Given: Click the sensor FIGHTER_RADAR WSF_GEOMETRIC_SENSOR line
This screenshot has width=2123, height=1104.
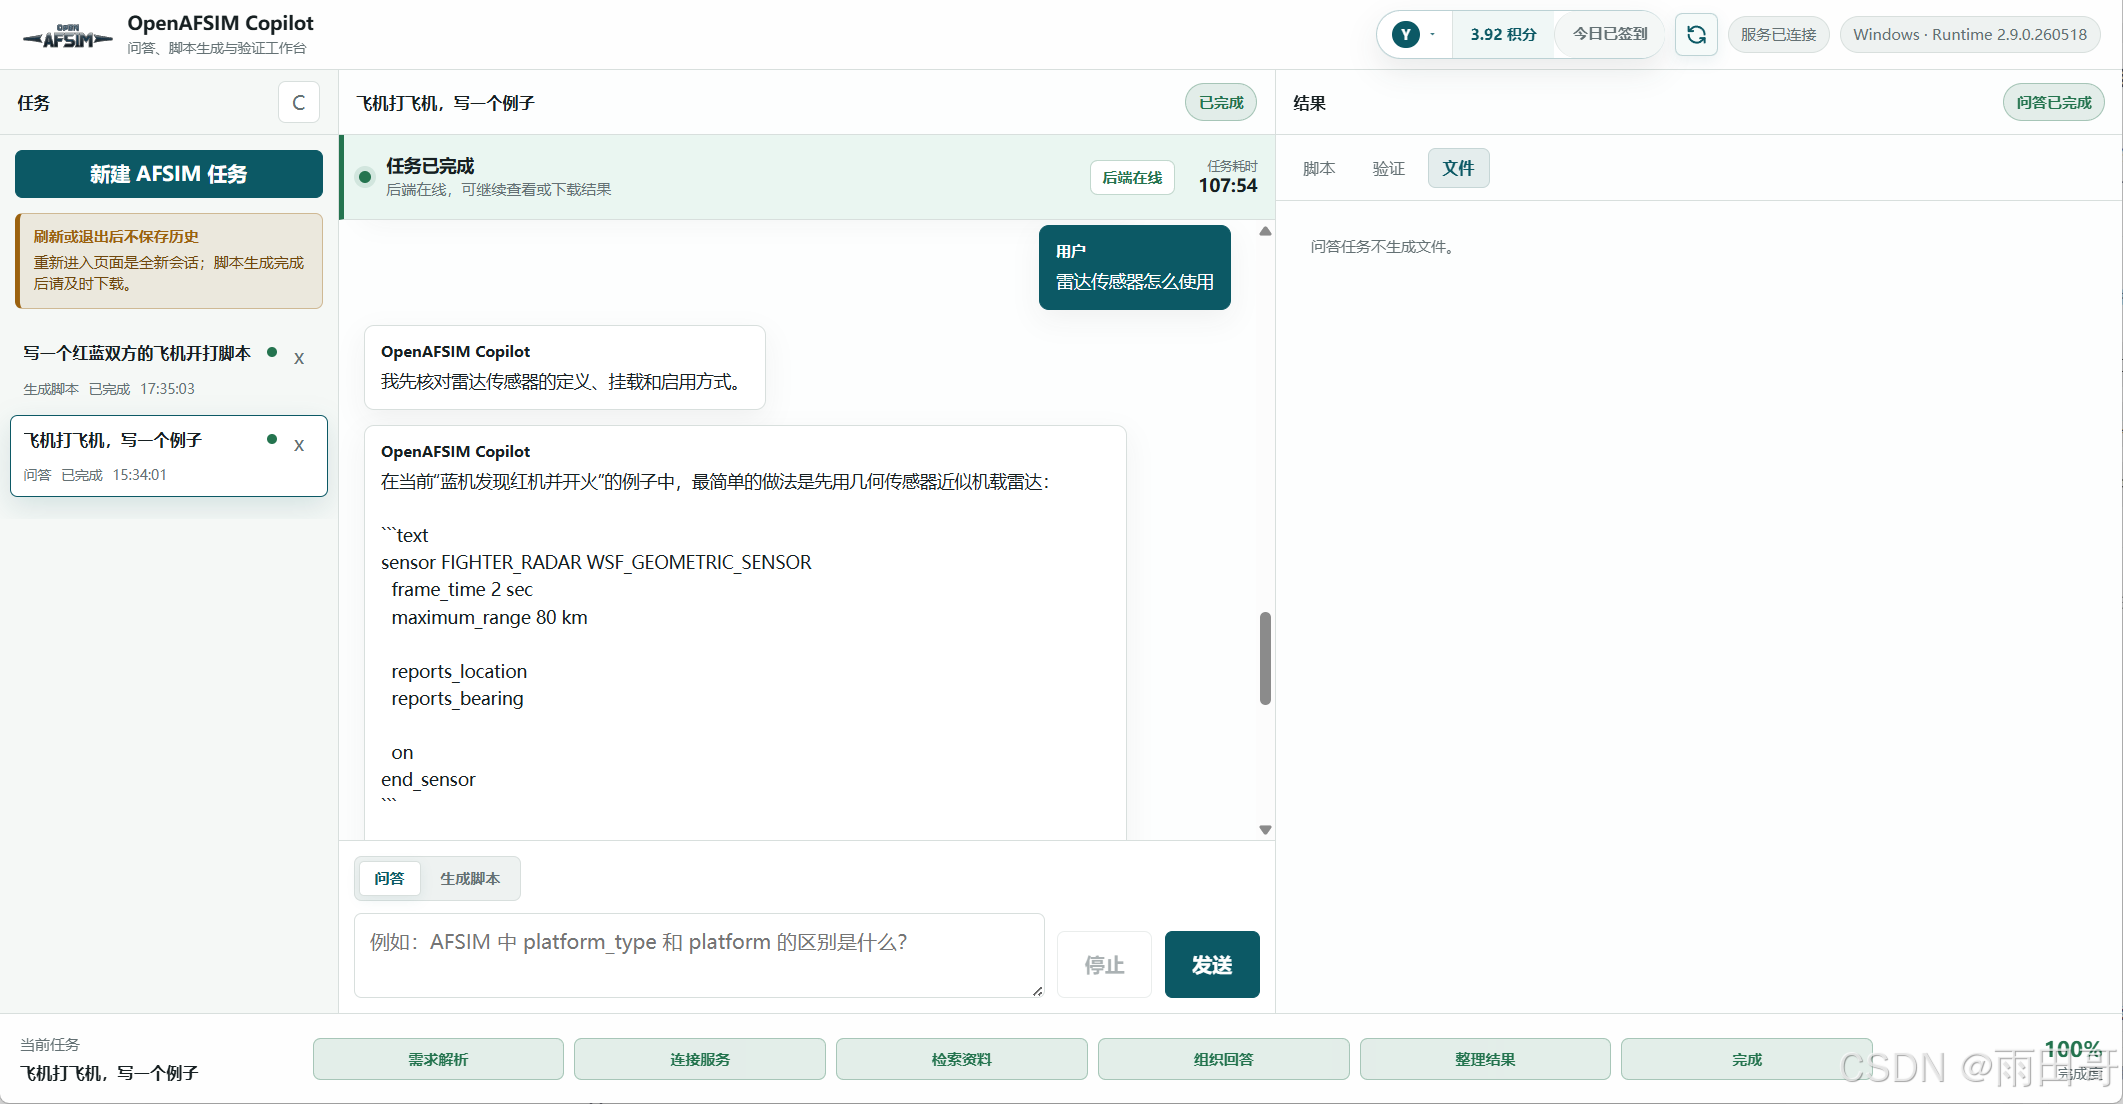Looking at the screenshot, I should pyautogui.click(x=596, y=562).
